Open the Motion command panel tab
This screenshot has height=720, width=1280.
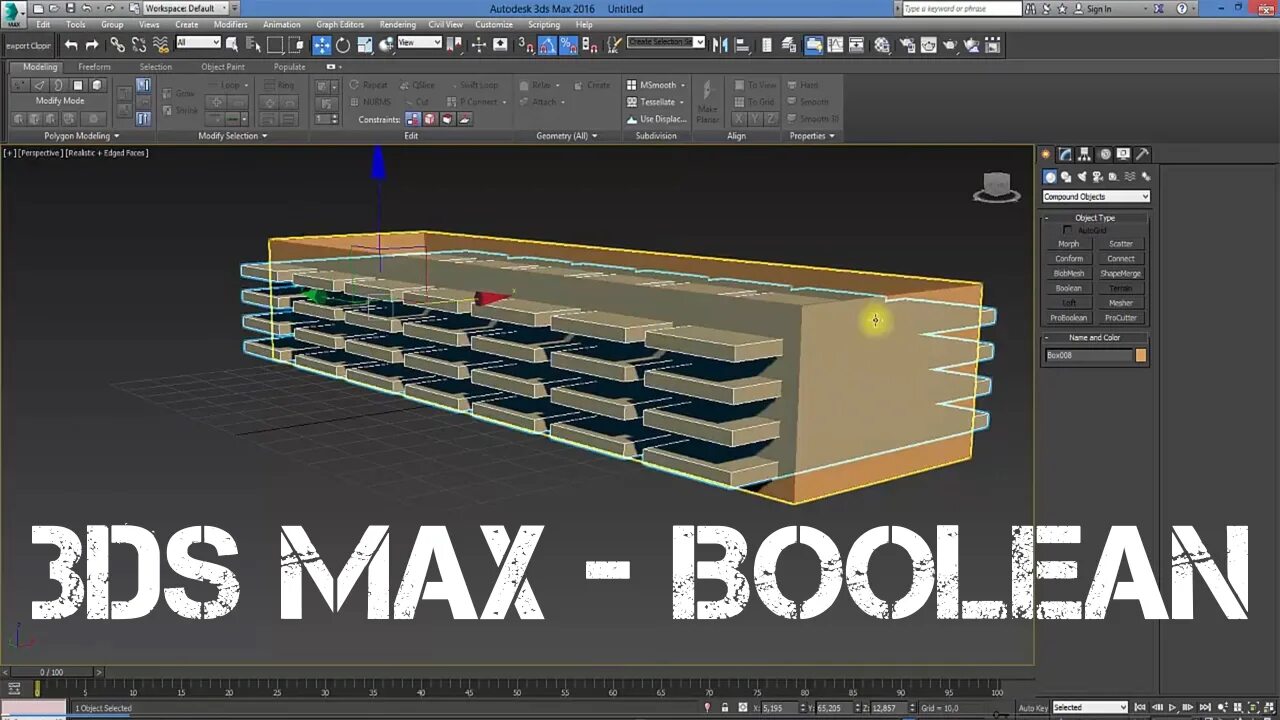(1104, 154)
